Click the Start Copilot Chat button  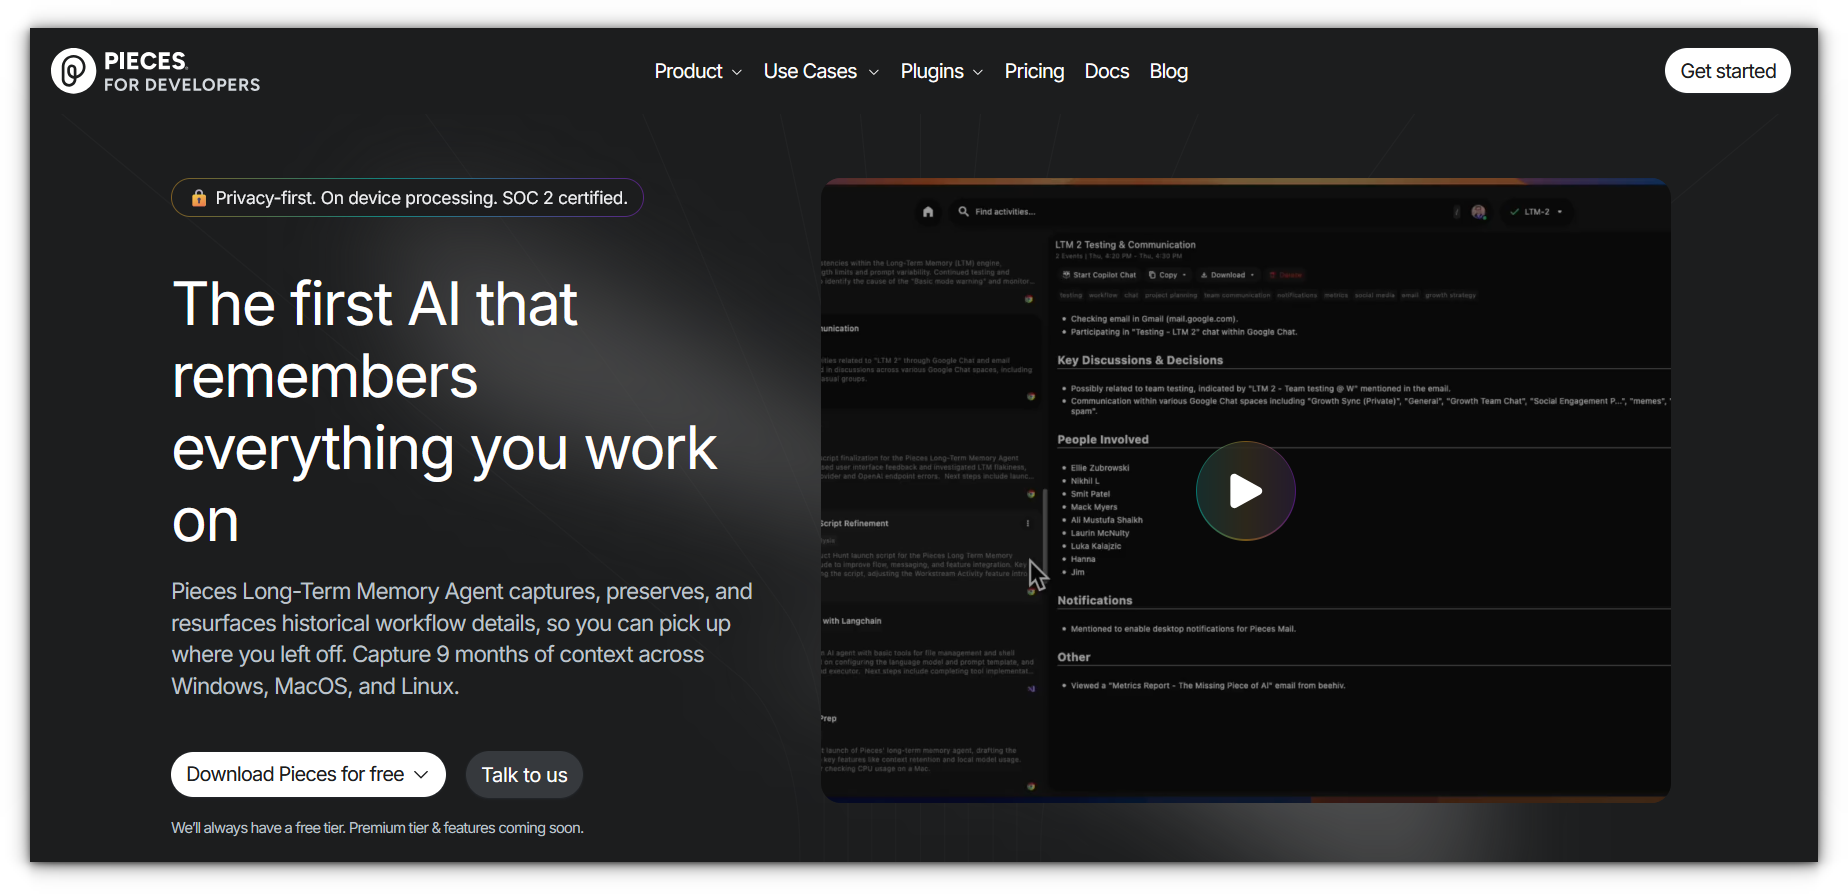pyautogui.click(x=1099, y=275)
